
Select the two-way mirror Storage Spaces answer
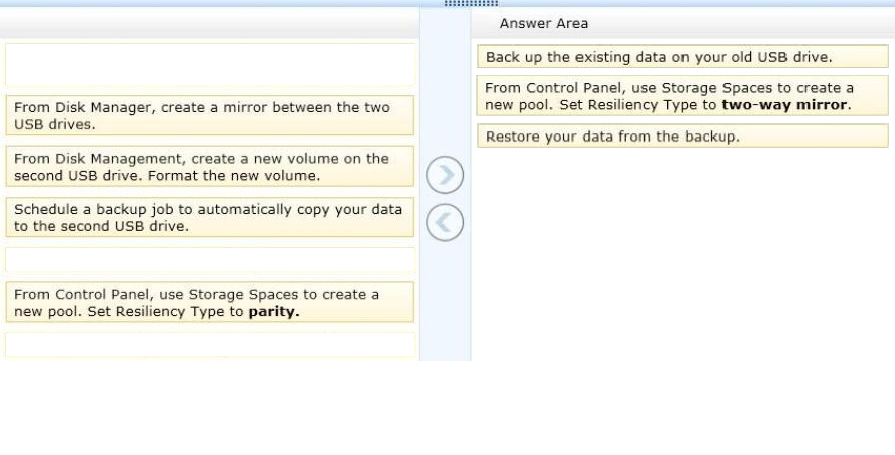[683, 96]
